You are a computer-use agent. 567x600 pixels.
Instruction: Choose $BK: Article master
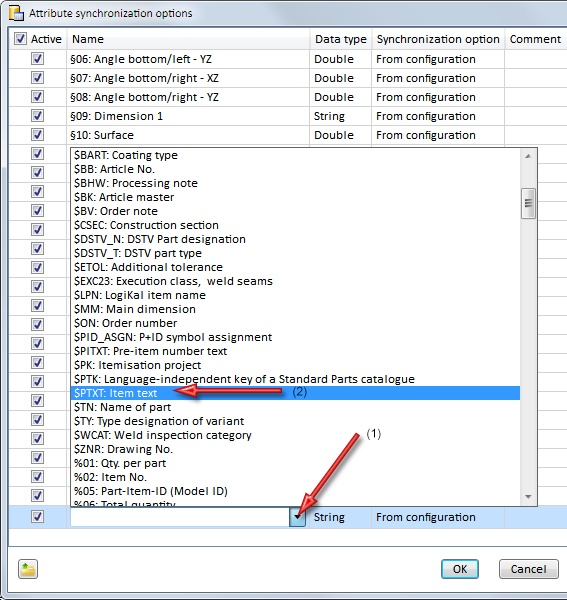[295, 197]
